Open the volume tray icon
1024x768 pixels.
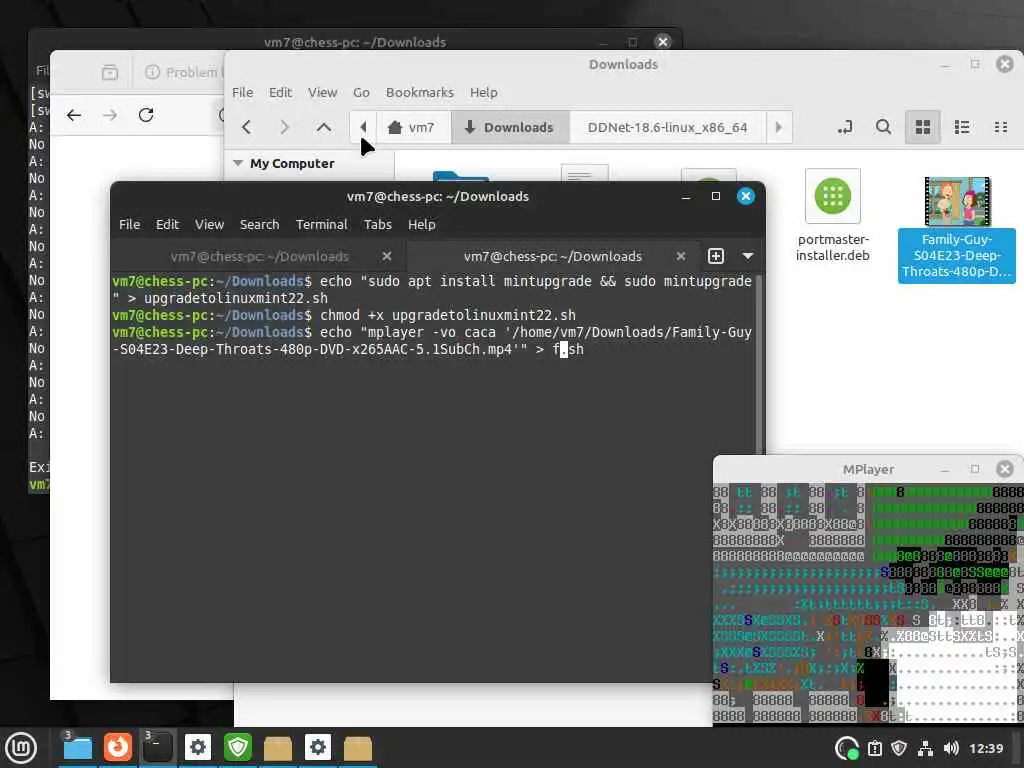(x=951, y=748)
